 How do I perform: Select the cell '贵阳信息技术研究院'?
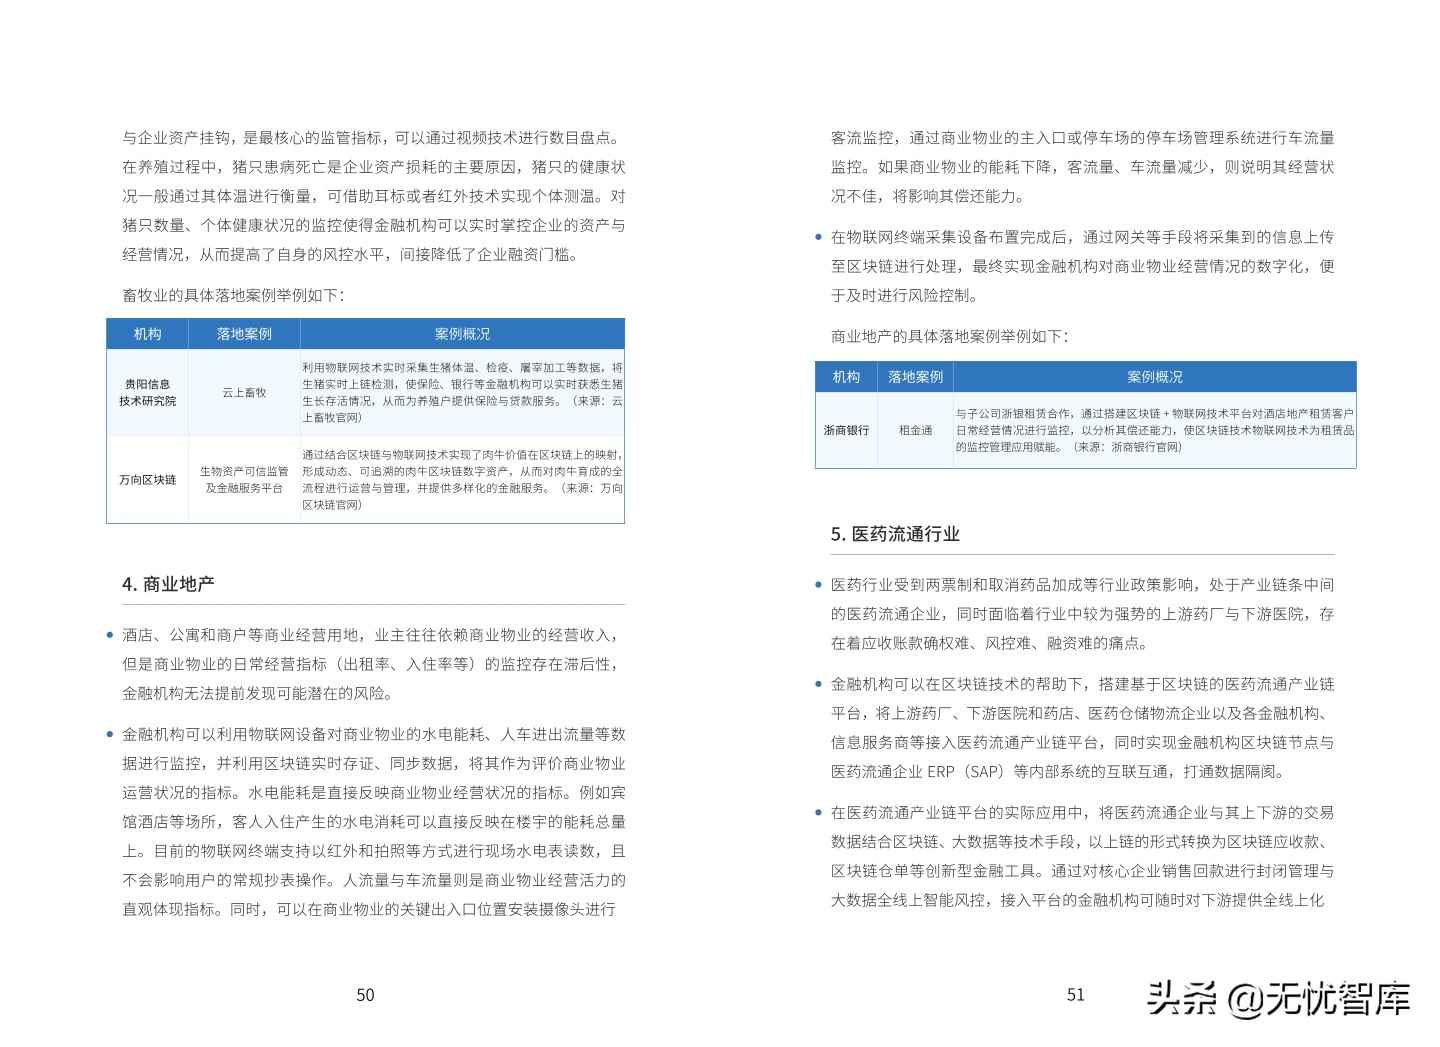click(x=147, y=392)
